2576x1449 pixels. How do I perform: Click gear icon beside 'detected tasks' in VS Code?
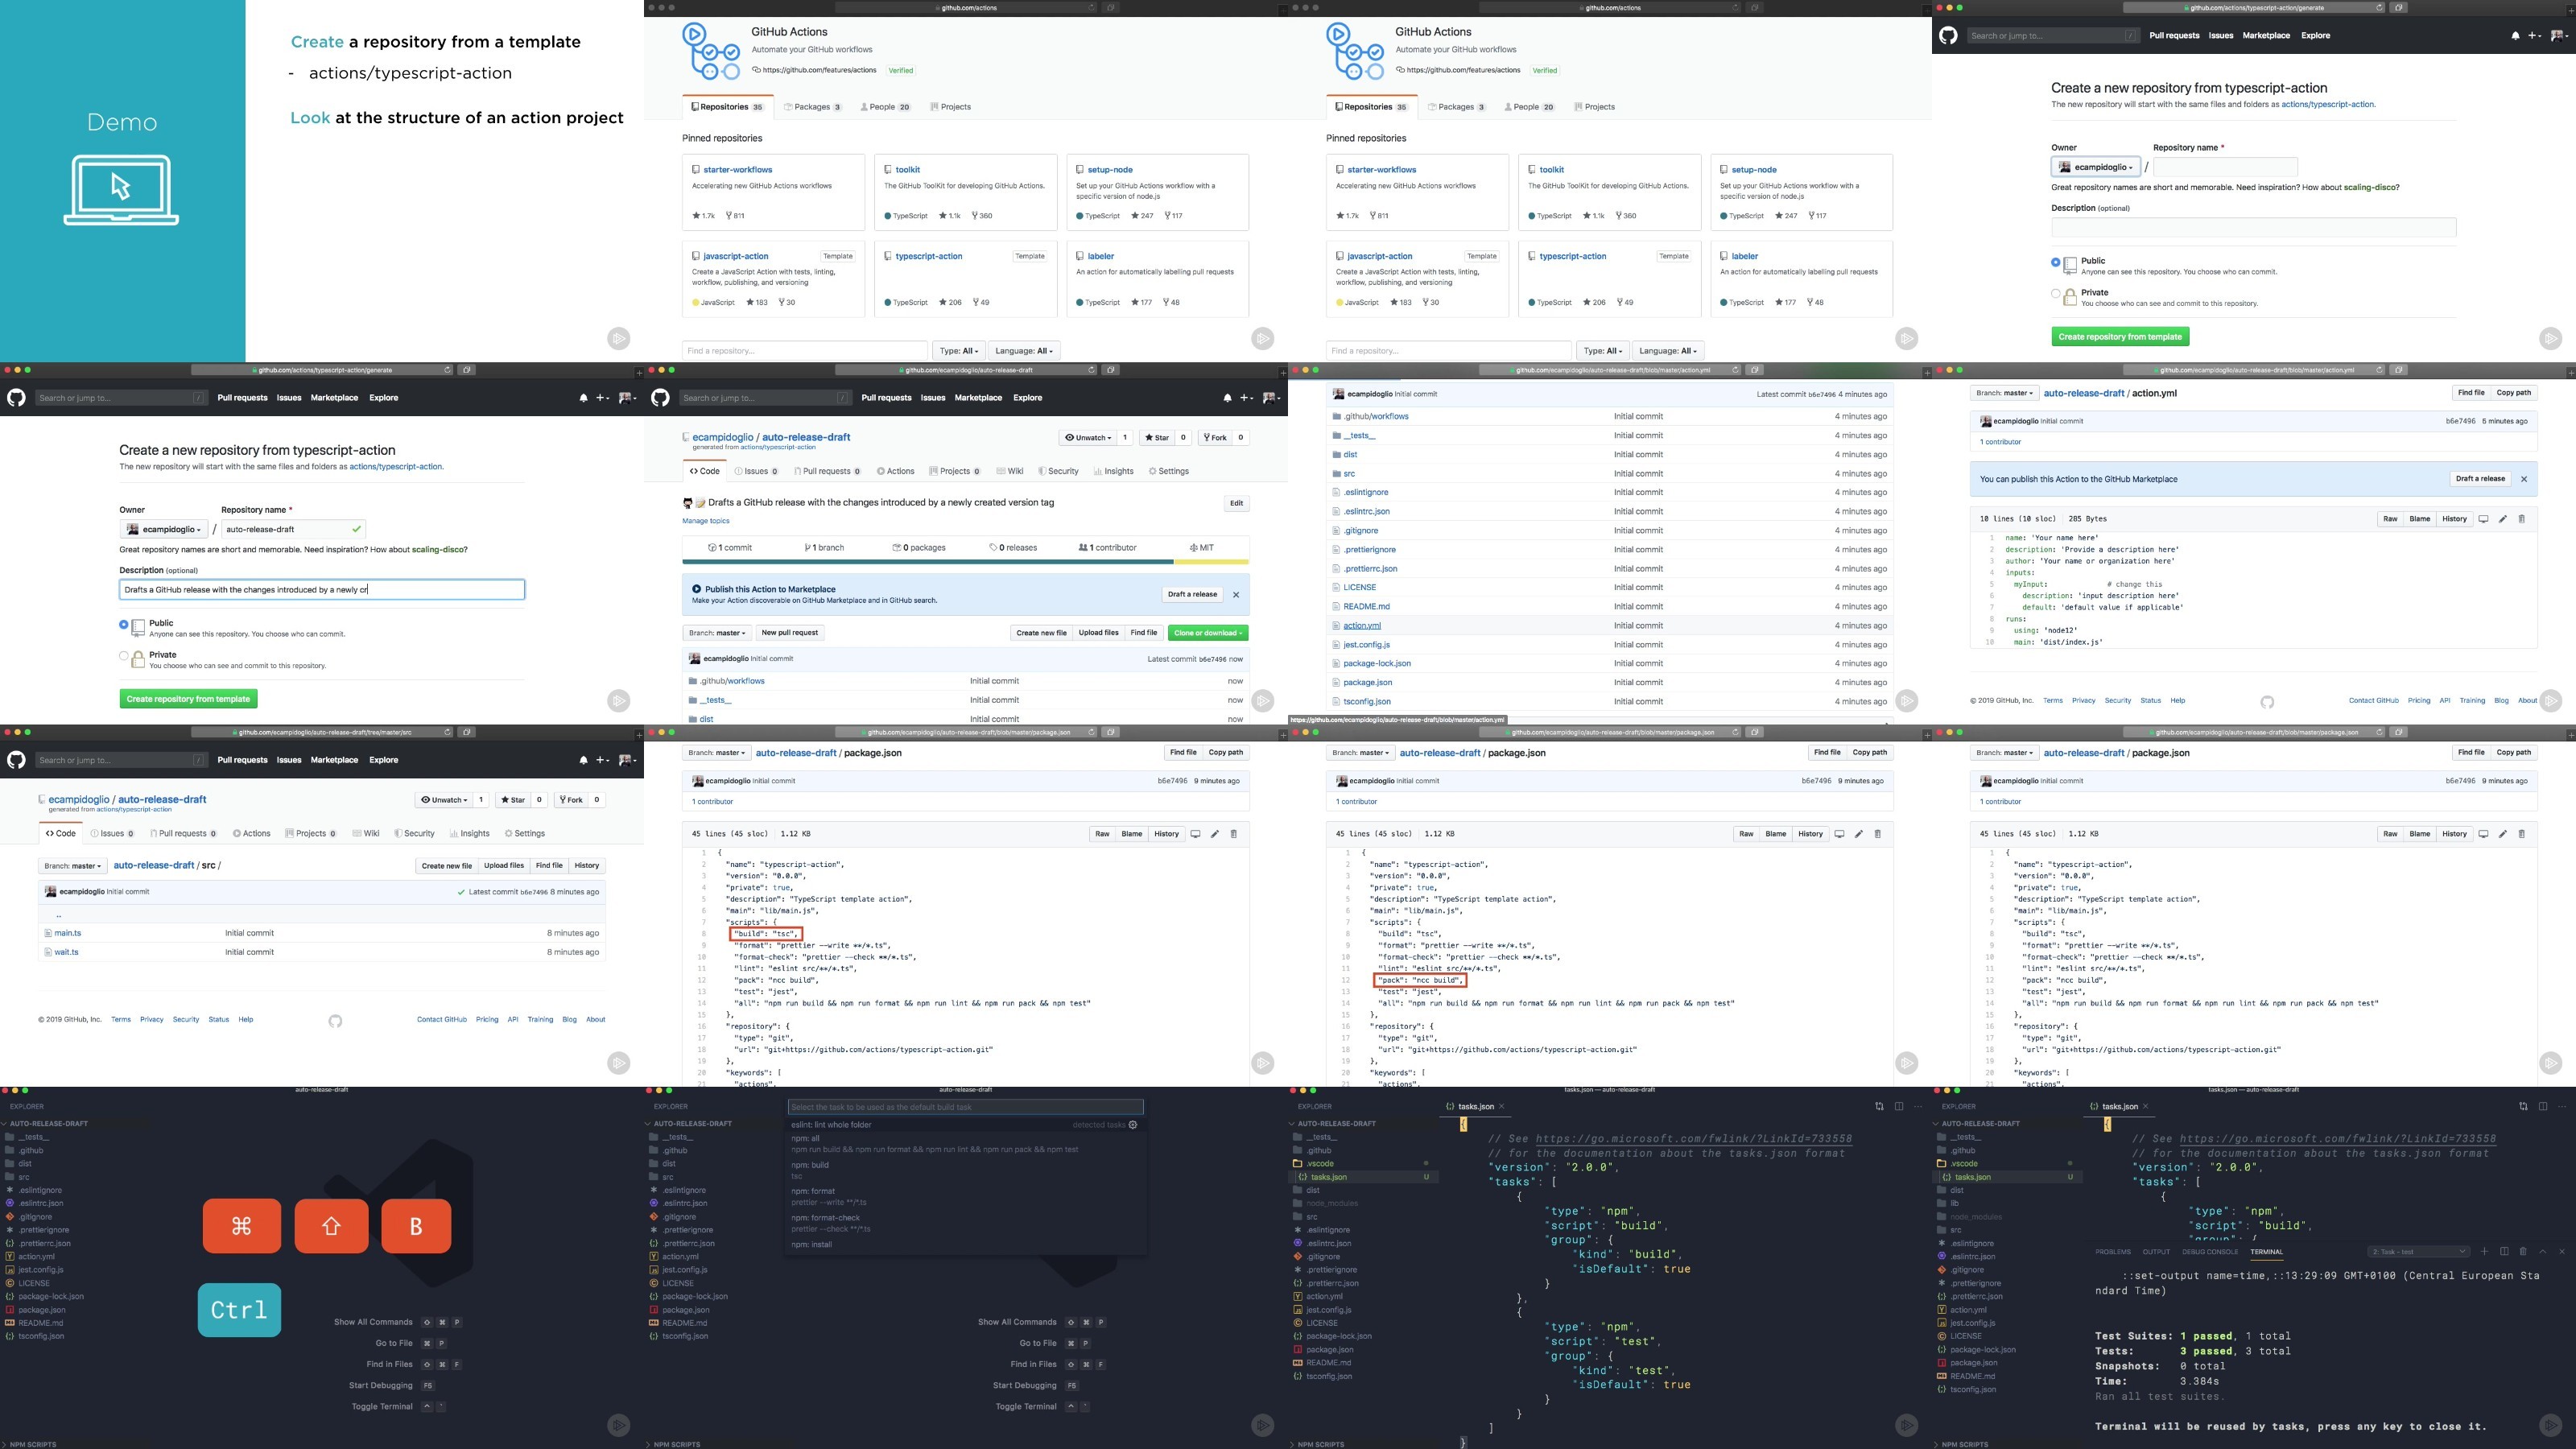[x=1133, y=1125]
